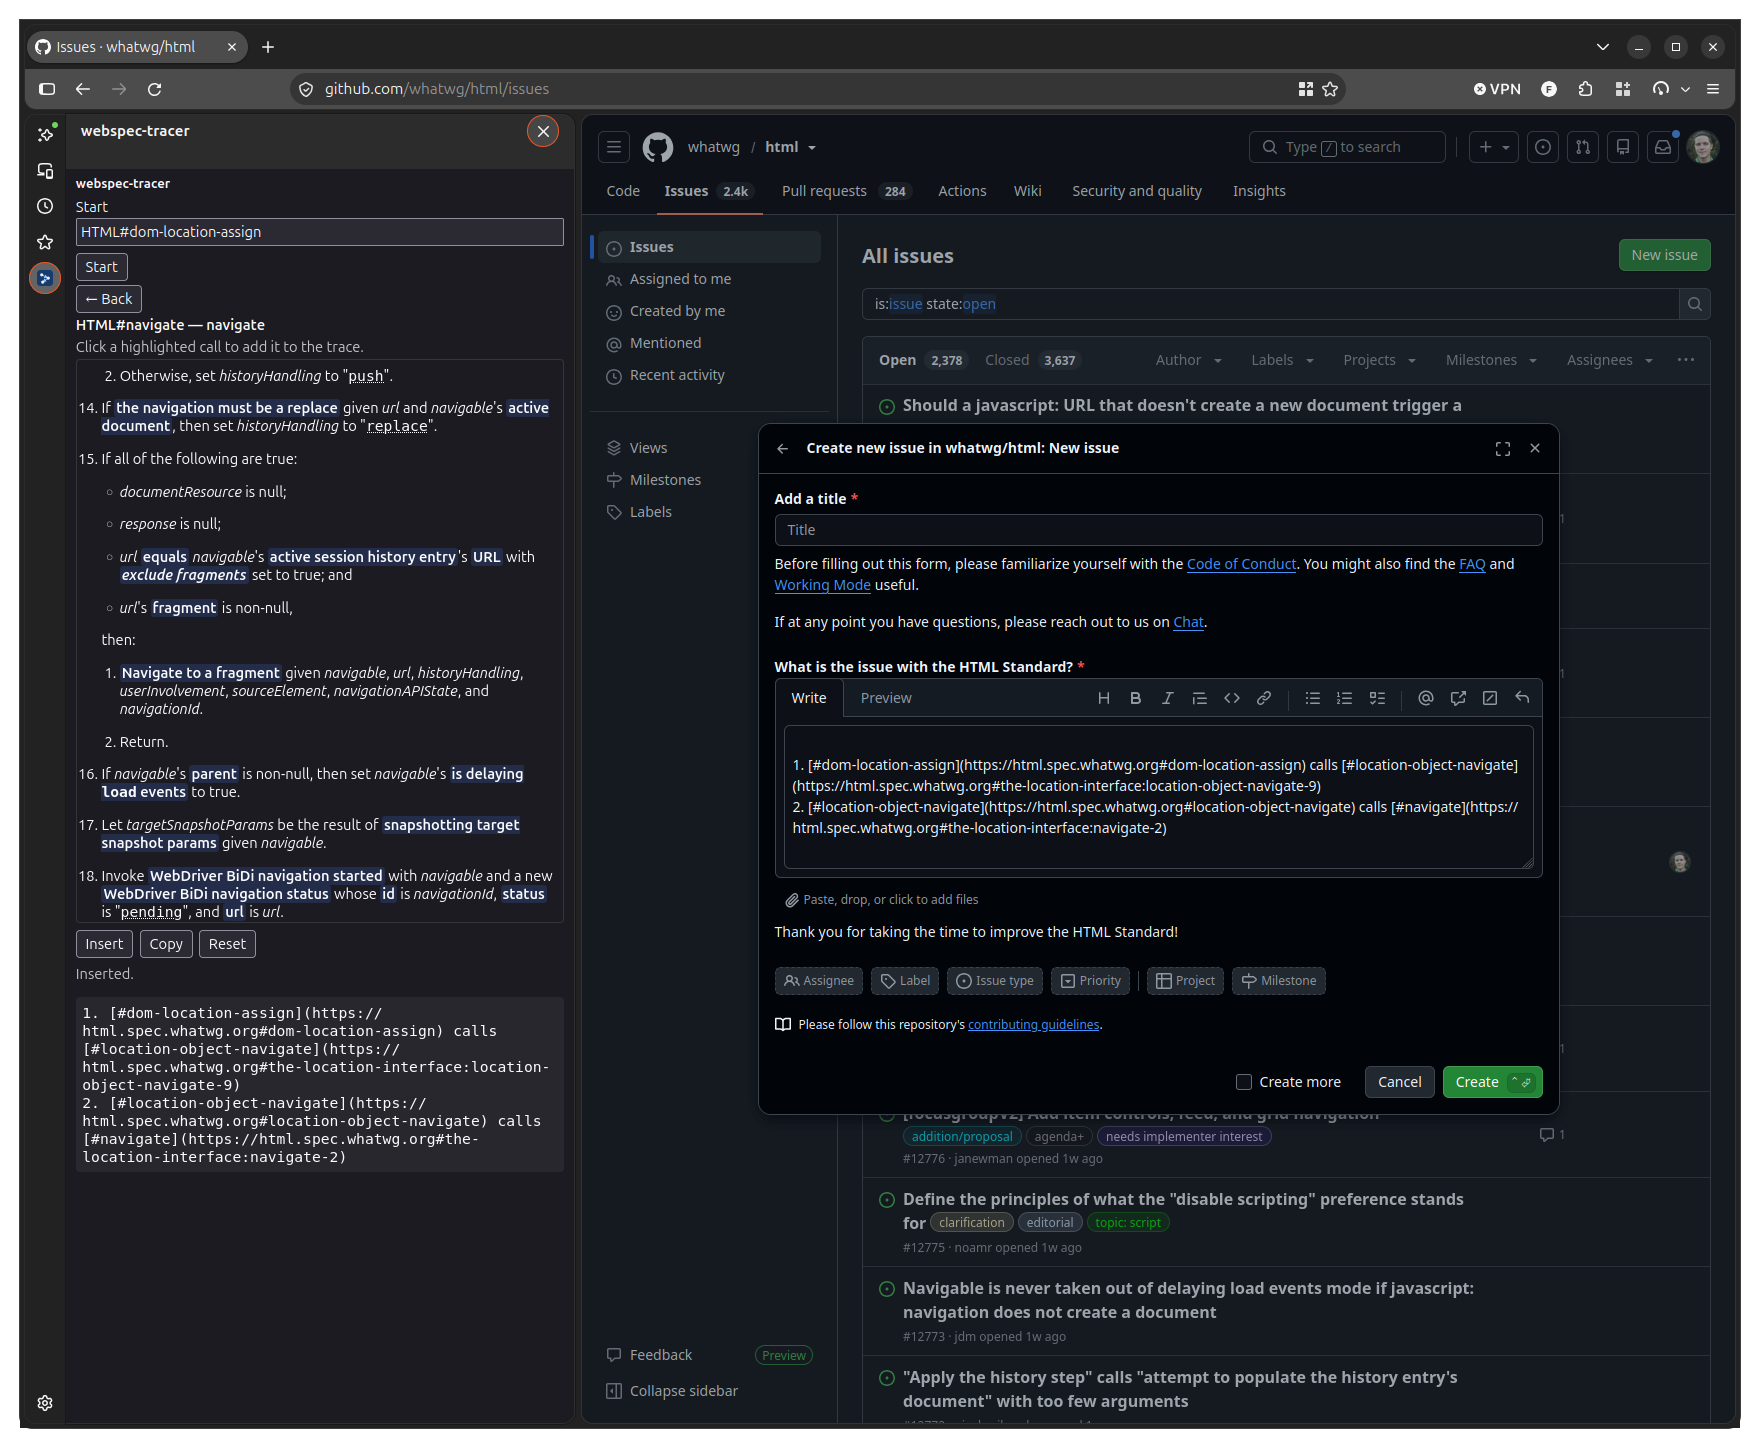Check the Create more checkbox
The height and width of the screenshot is (1448, 1760).
pos(1244,1082)
